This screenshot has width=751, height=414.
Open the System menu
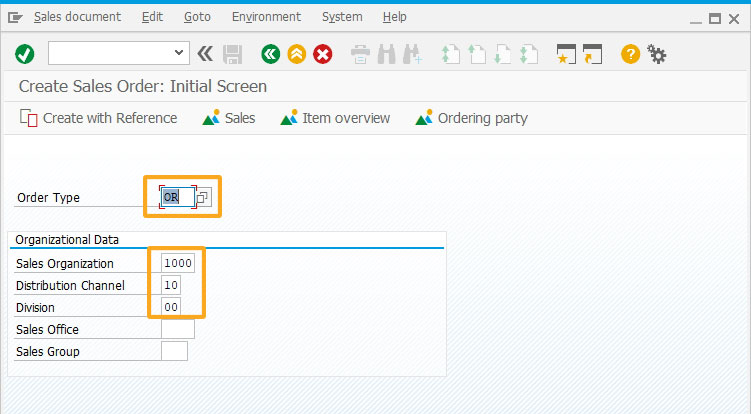(x=342, y=17)
